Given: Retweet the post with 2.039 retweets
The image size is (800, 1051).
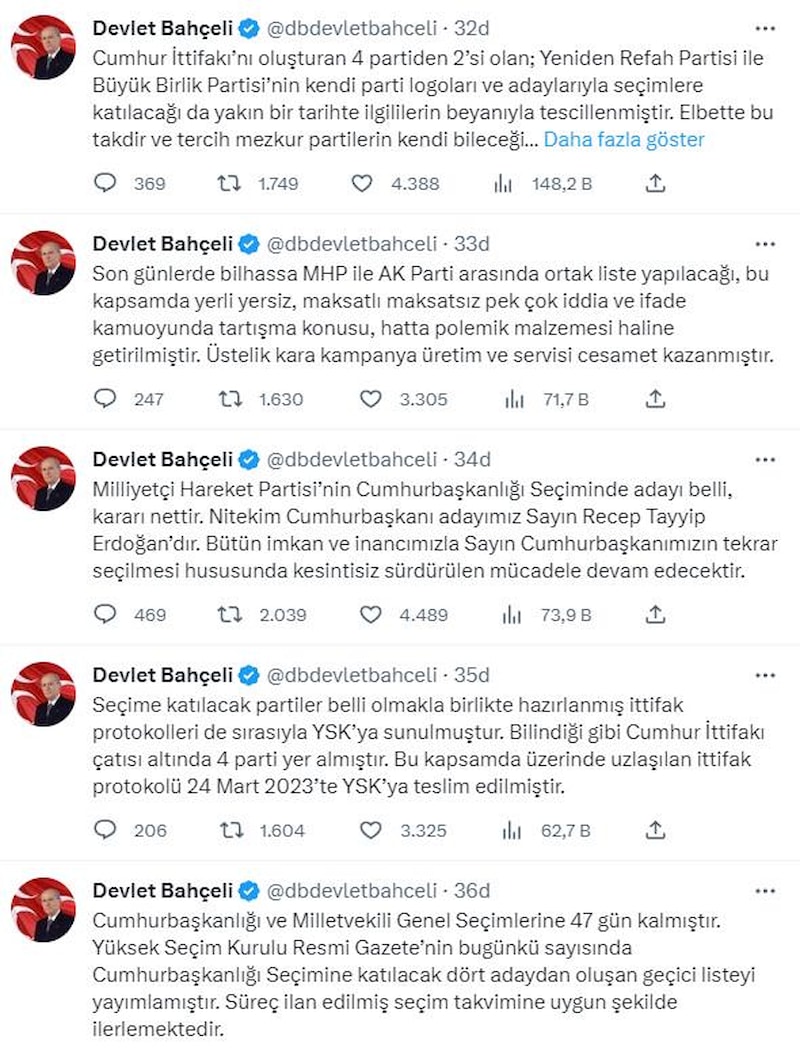Looking at the screenshot, I should click(230, 614).
